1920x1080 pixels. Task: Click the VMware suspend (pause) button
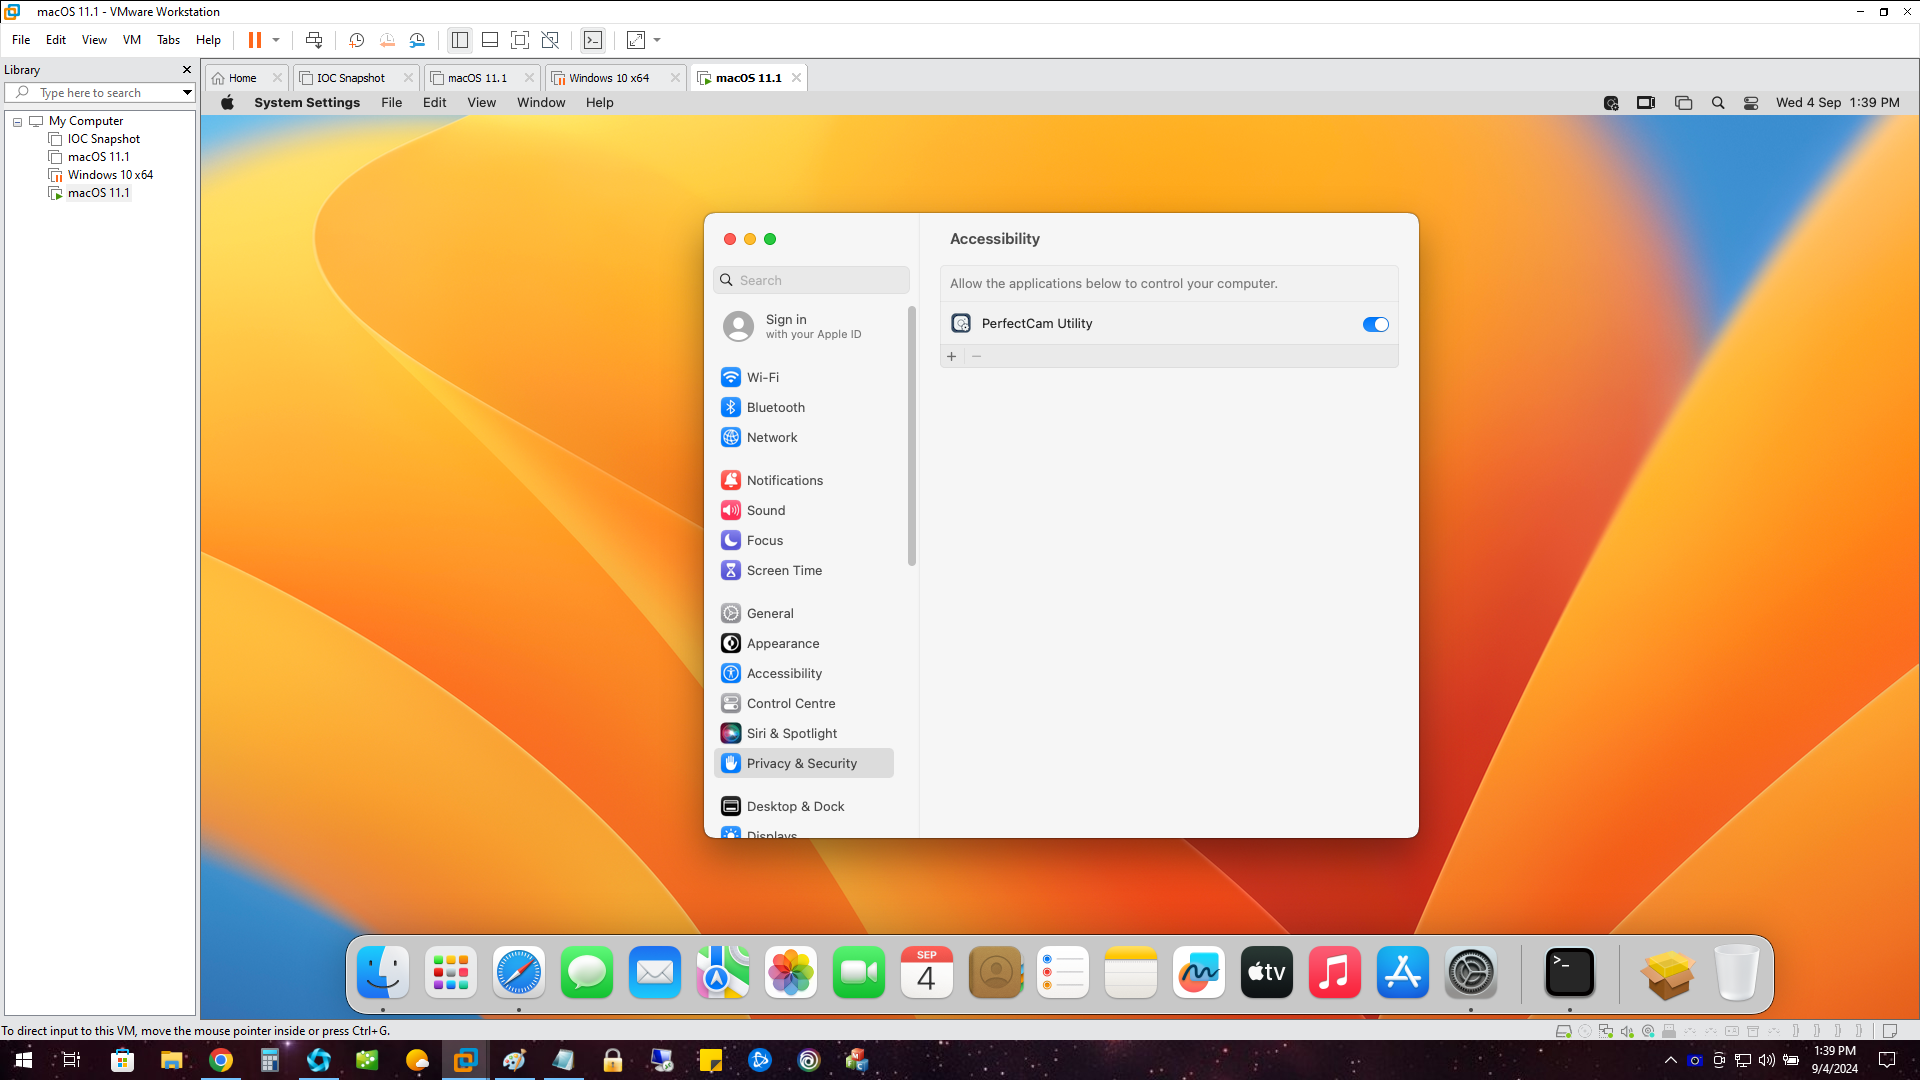(x=255, y=40)
